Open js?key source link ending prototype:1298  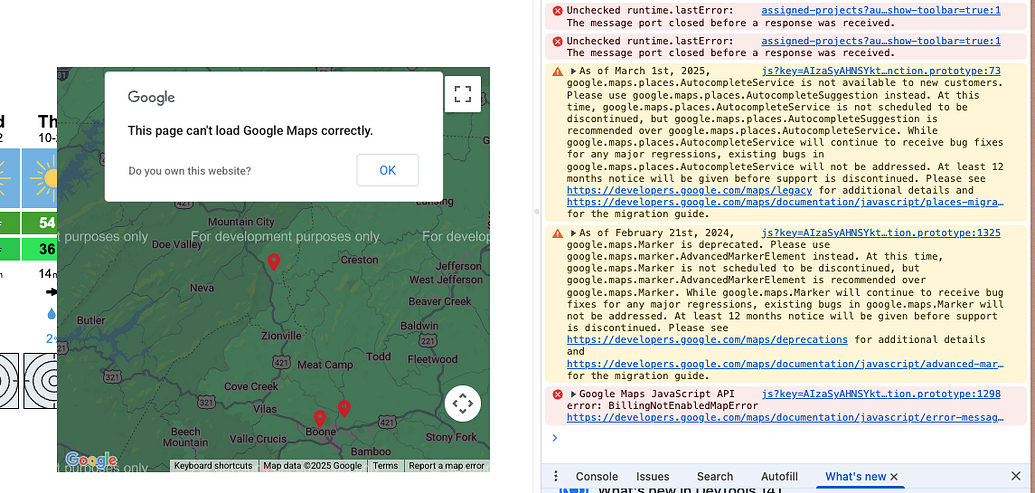coord(881,394)
